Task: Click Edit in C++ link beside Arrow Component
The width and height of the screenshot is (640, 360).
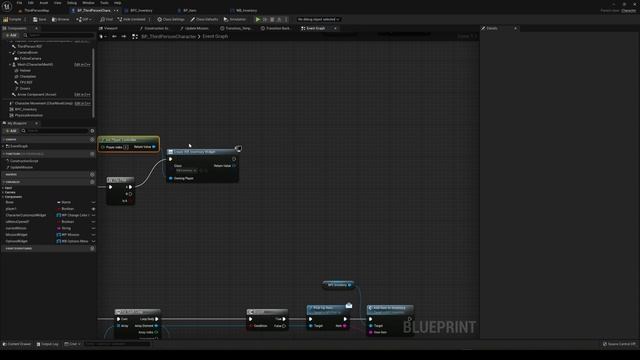Action: [82, 94]
